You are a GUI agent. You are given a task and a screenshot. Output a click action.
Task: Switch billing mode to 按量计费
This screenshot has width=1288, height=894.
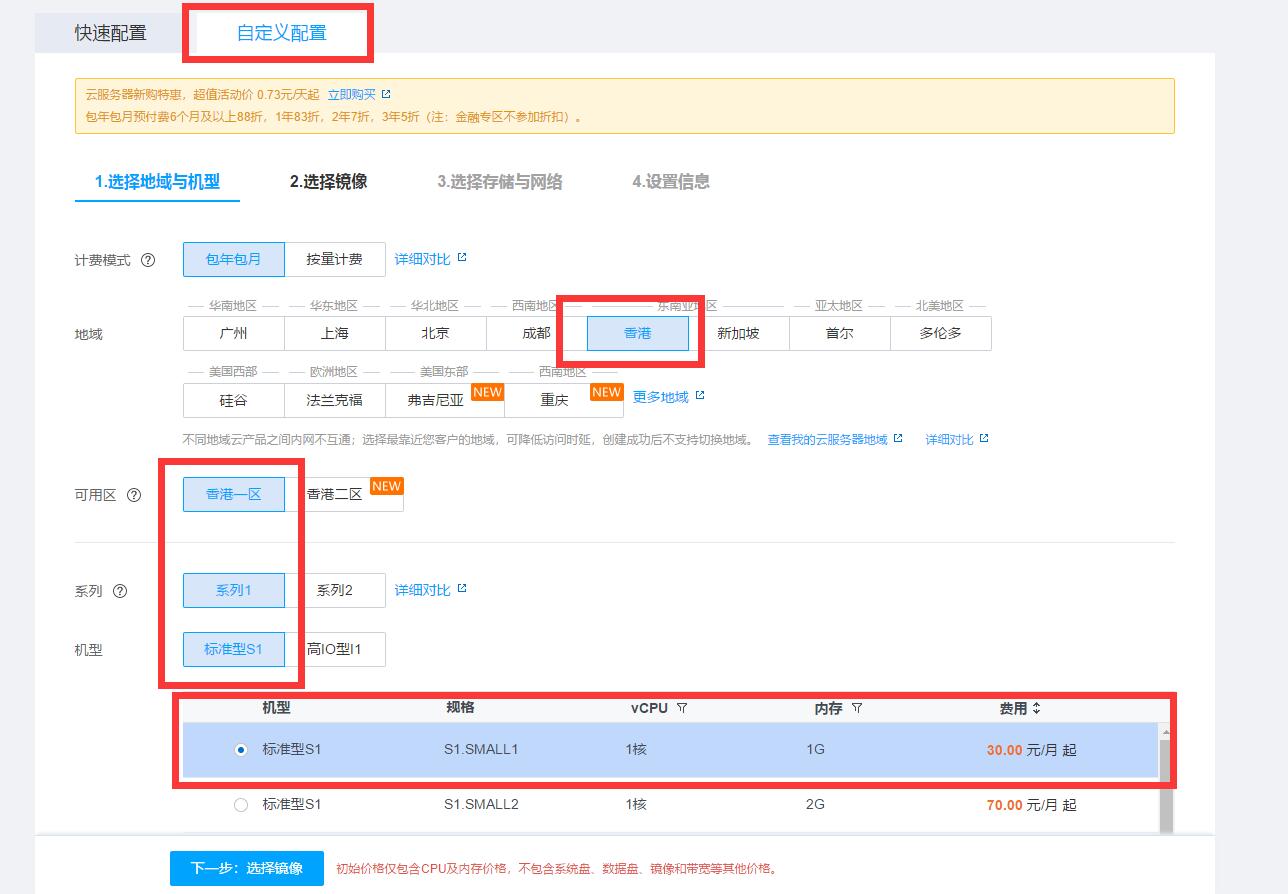tap(334, 260)
